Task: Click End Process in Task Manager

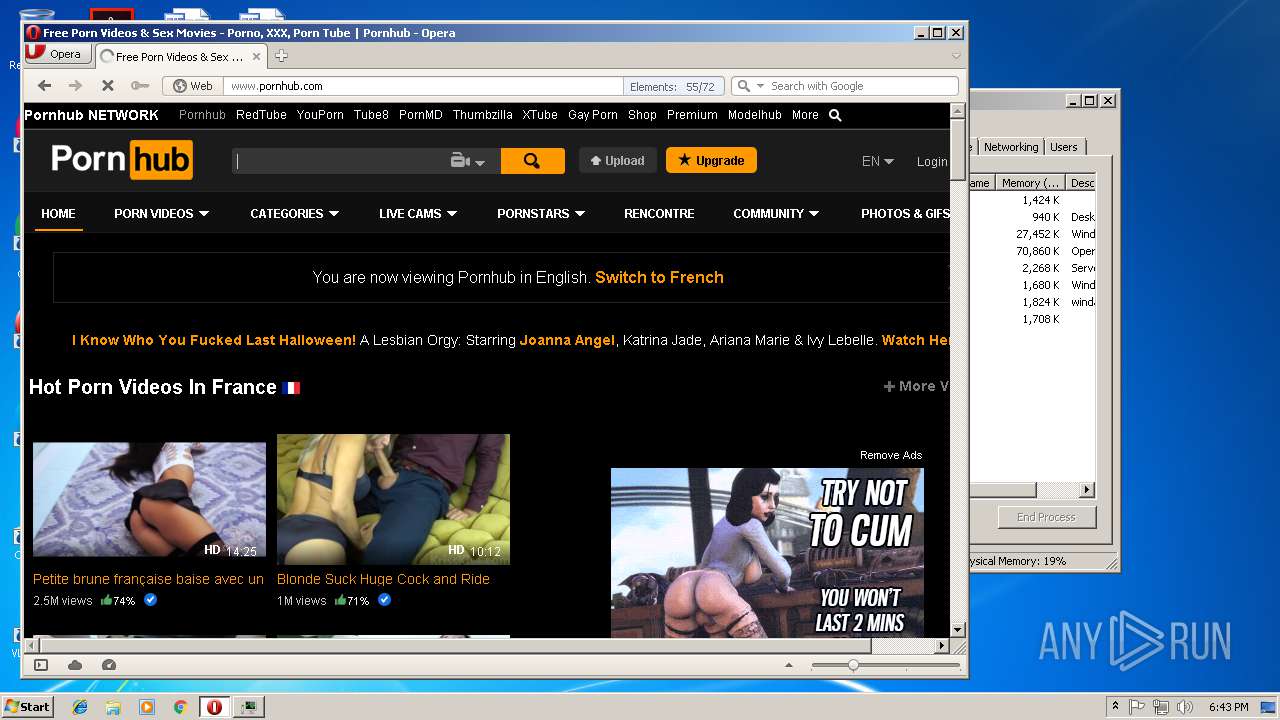Action: click(1046, 517)
